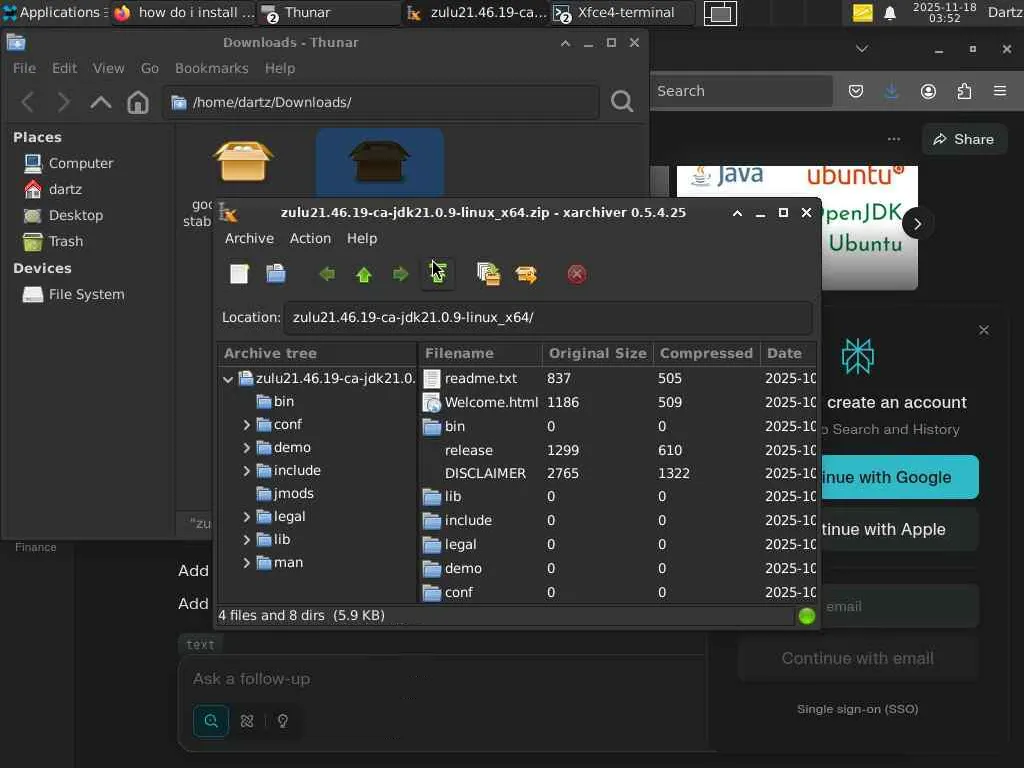The image size is (1024, 768).
Task: Click Continue with email button
Action: pos(857,658)
